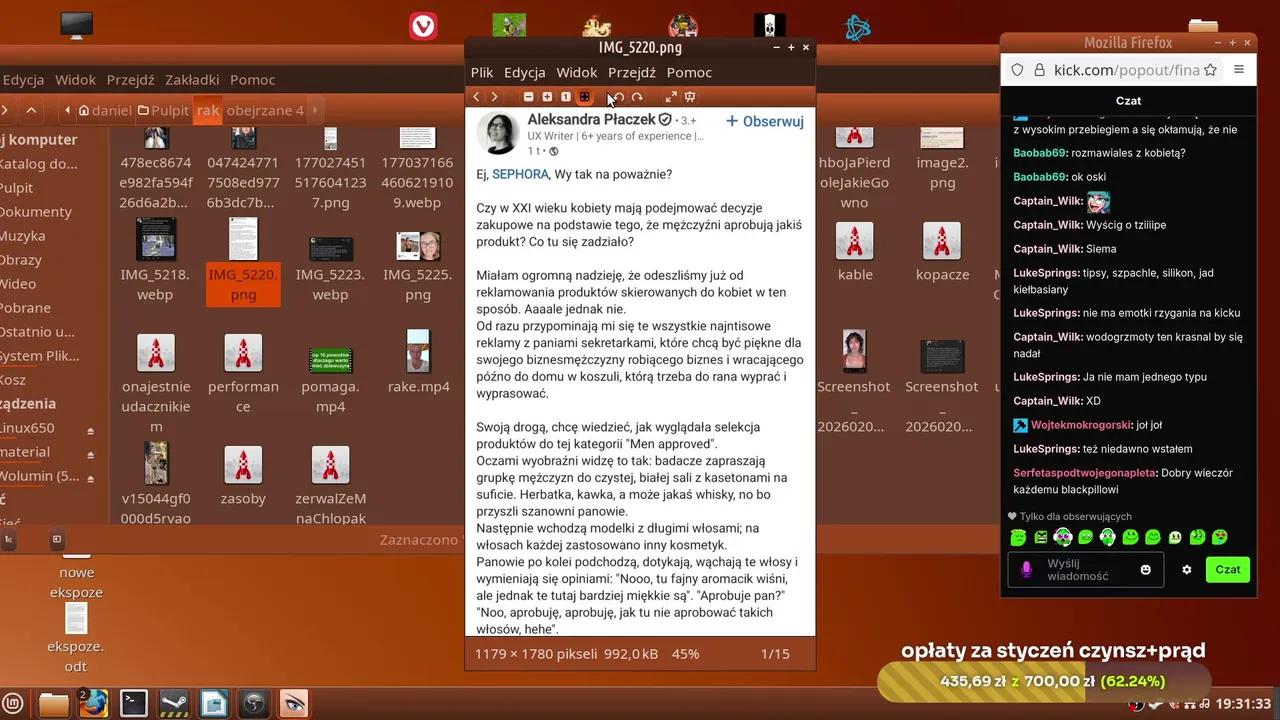The height and width of the screenshot is (720, 1280).
Task: Go to next image in viewer toolbar
Action: [494, 97]
